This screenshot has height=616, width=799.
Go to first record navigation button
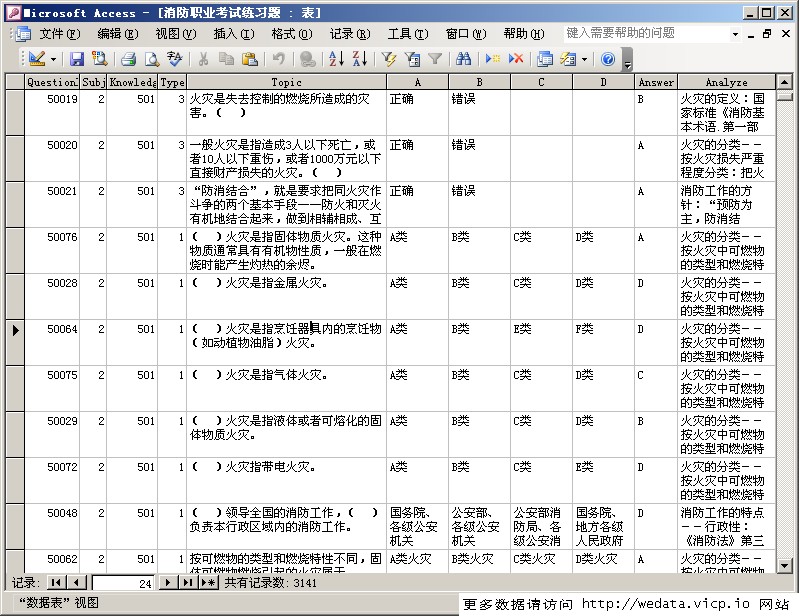point(57,583)
